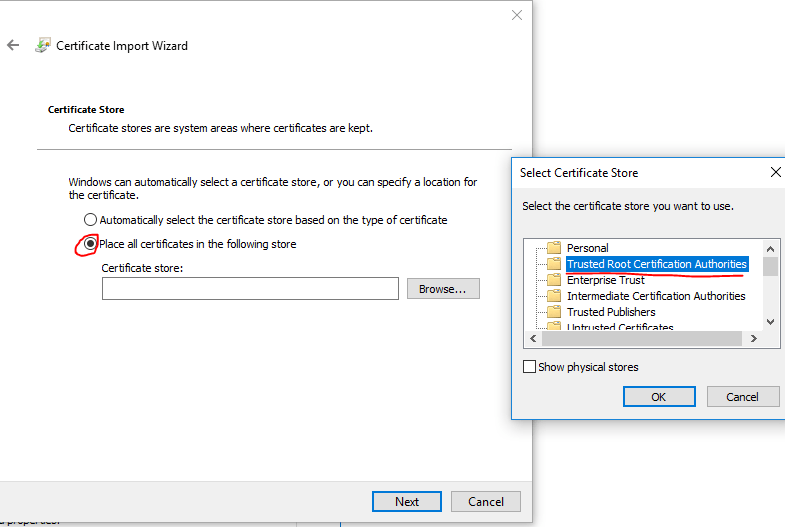Click the back arrow in the wizard

(x=13, y=46)
